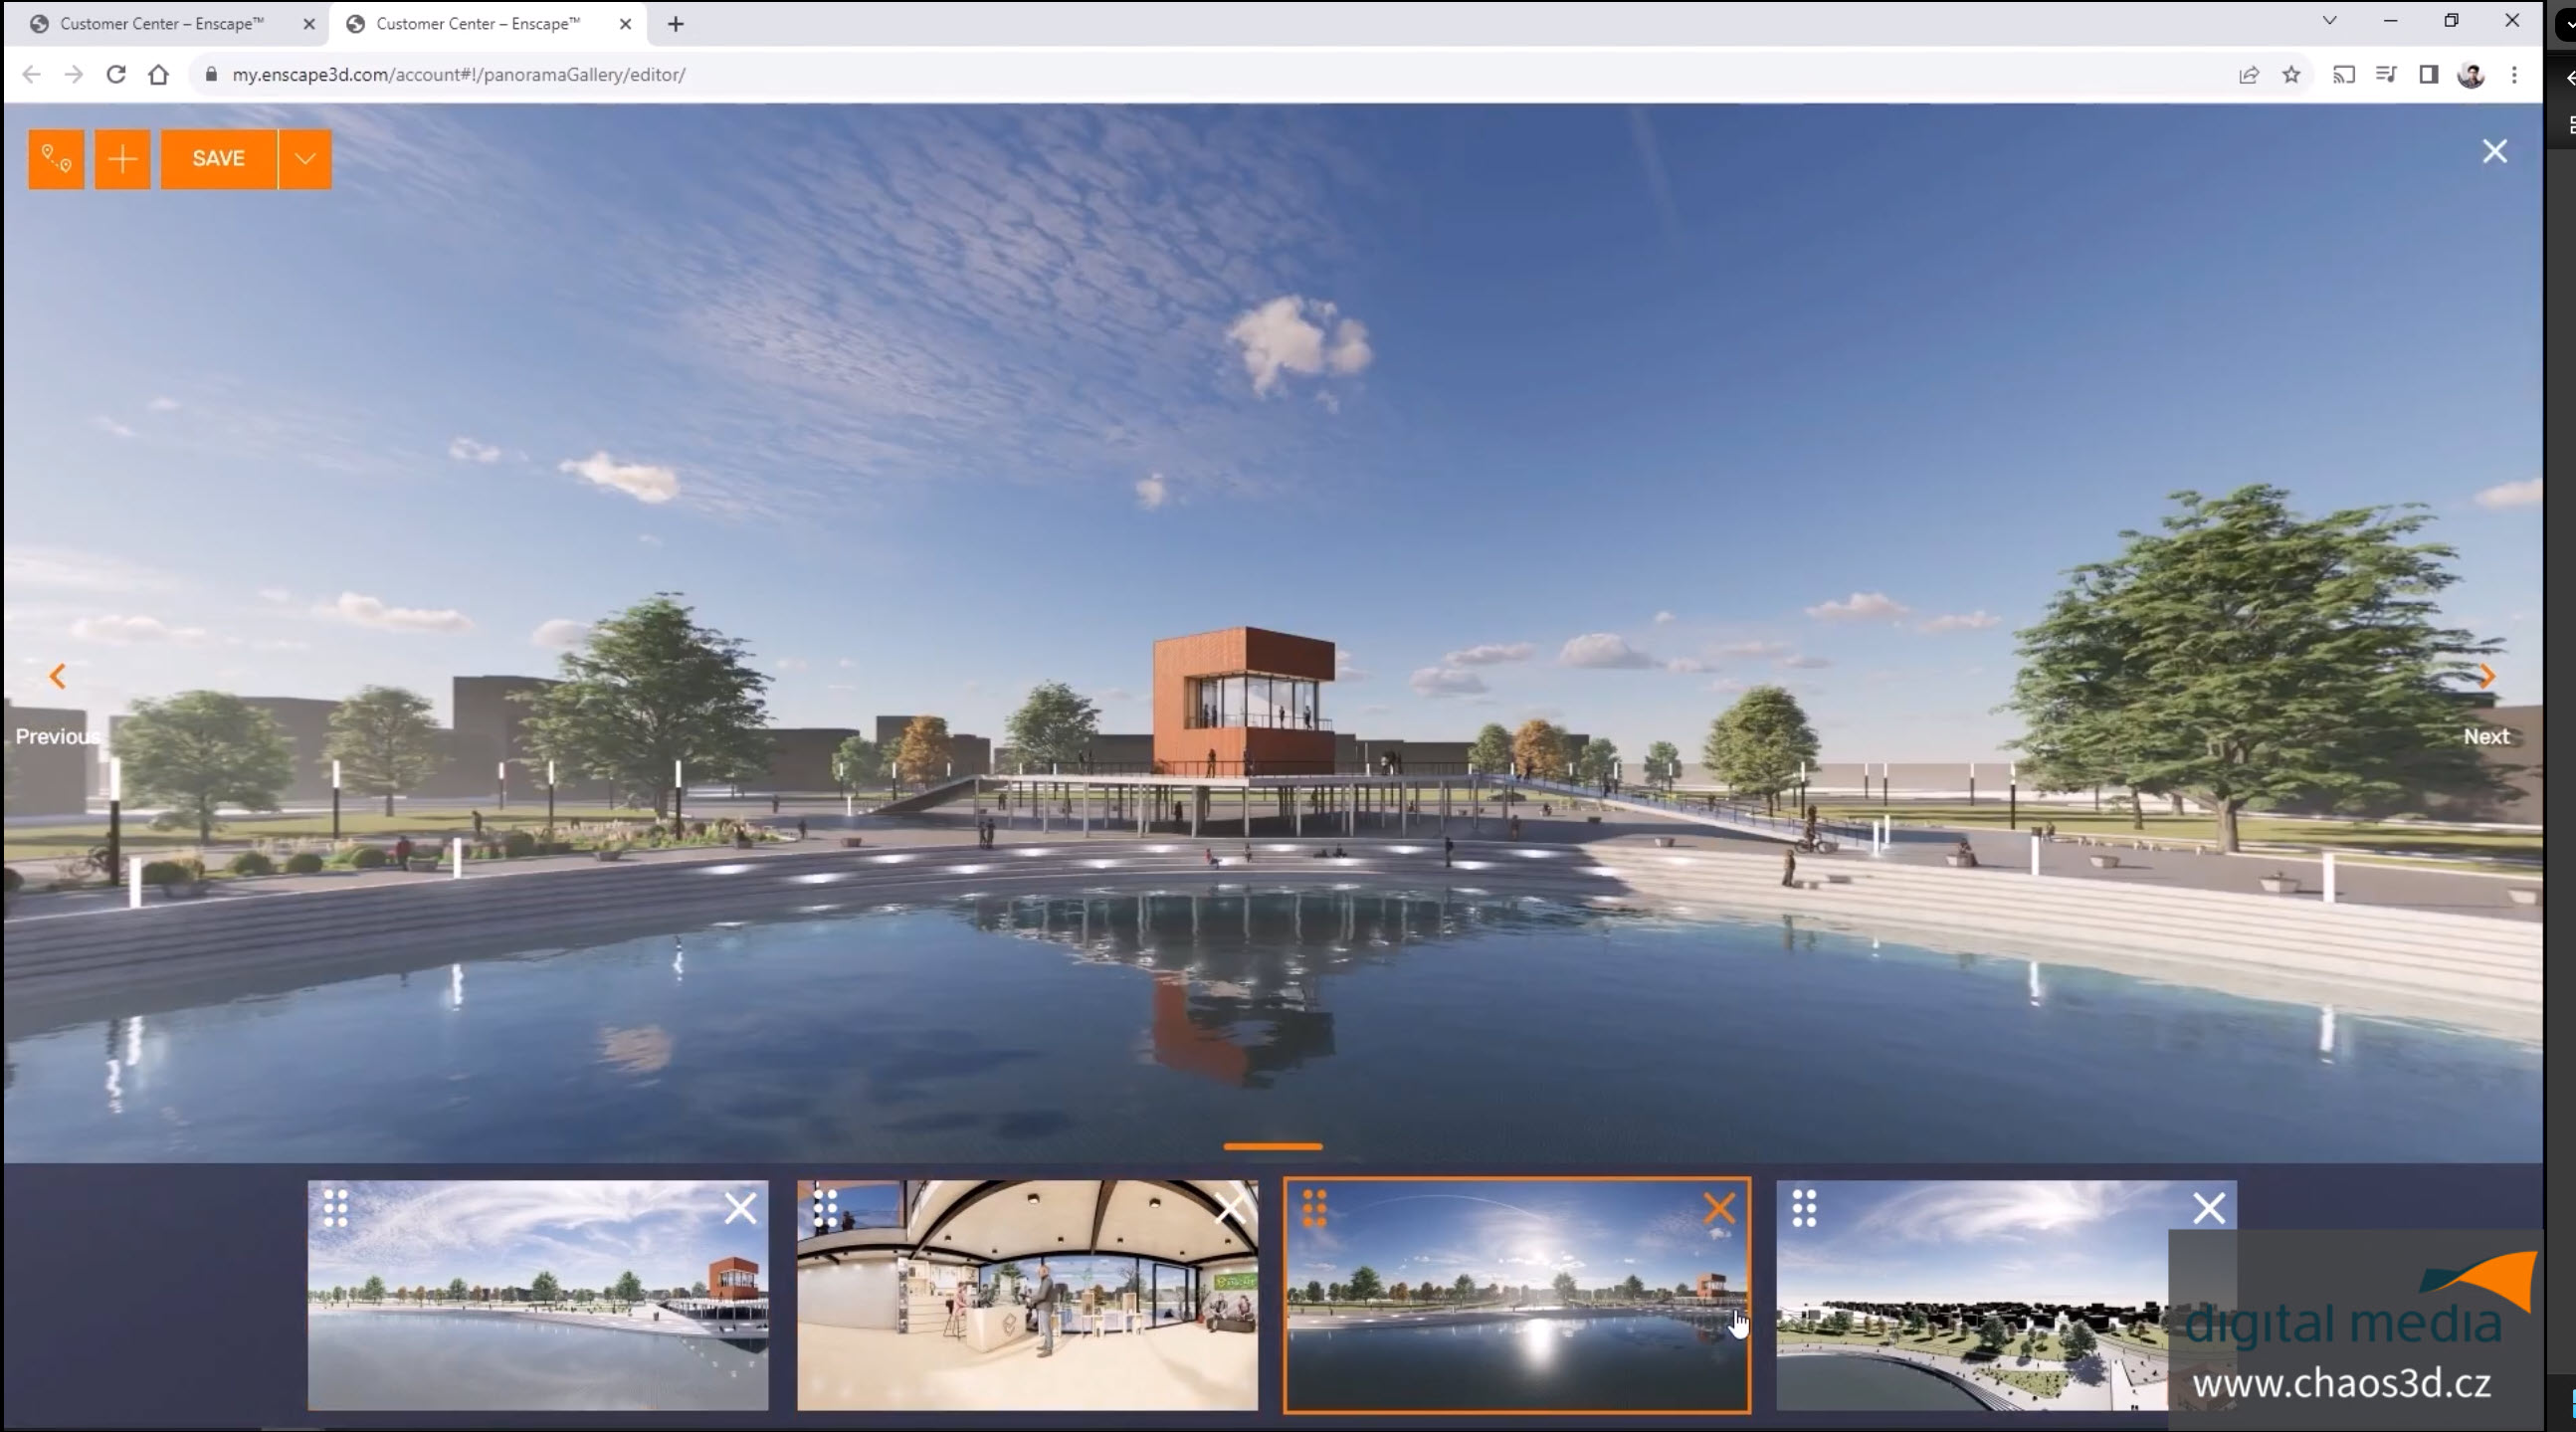Click the orange thumbnail strip collapse bar

click(1272, 1146)
